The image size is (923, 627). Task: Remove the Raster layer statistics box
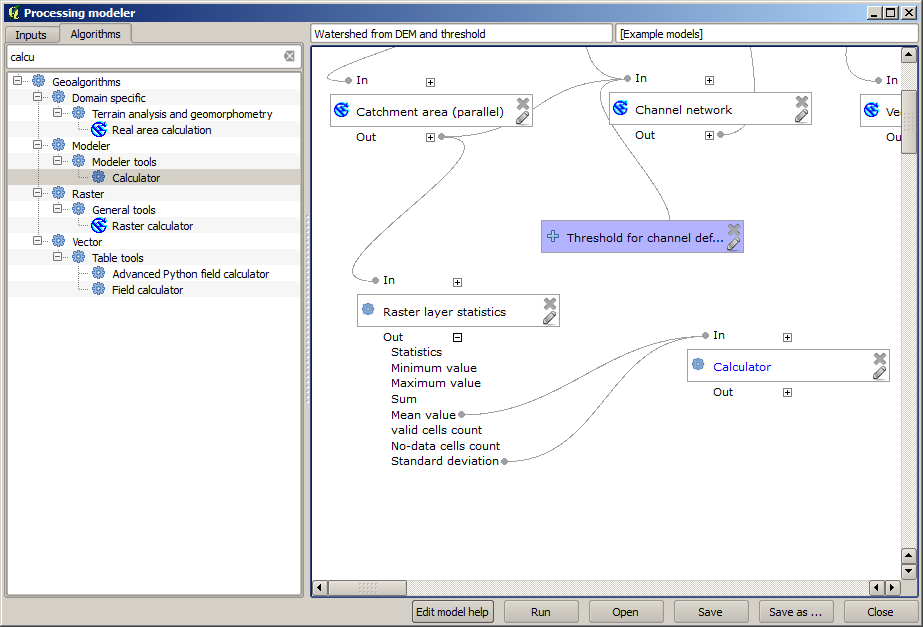click(549, 301)
